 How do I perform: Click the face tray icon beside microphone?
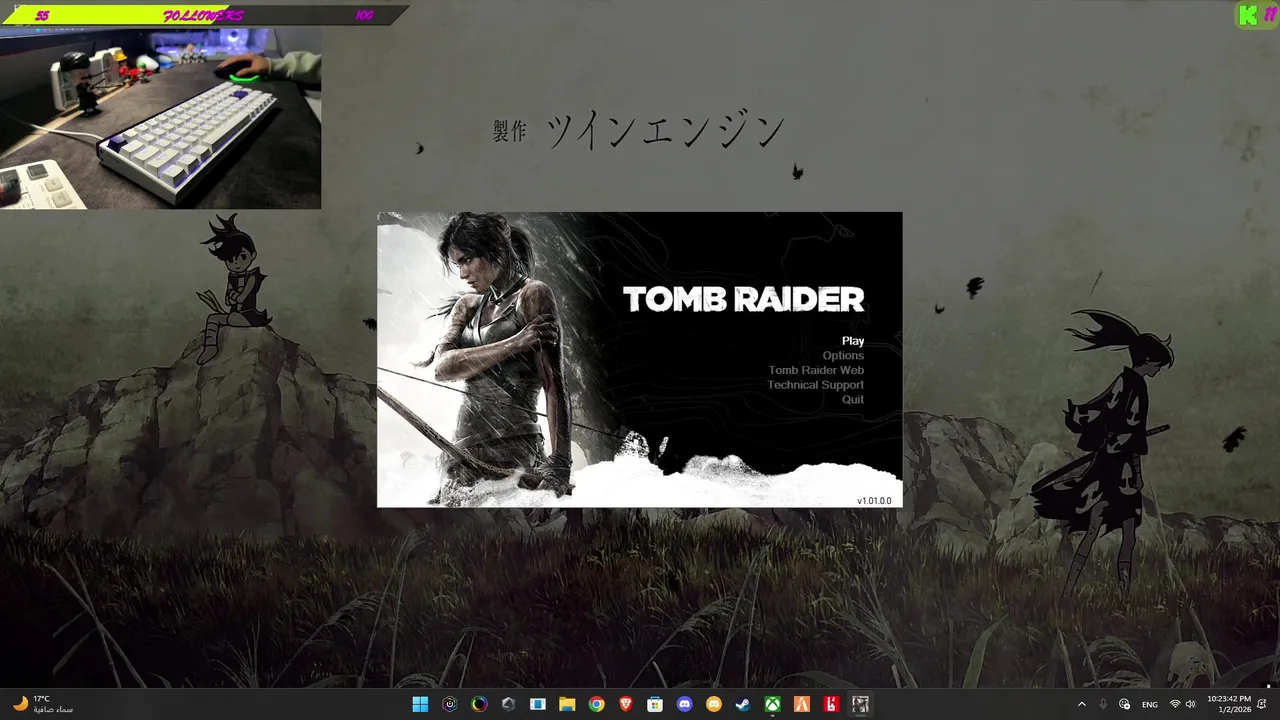point(1125,704)
